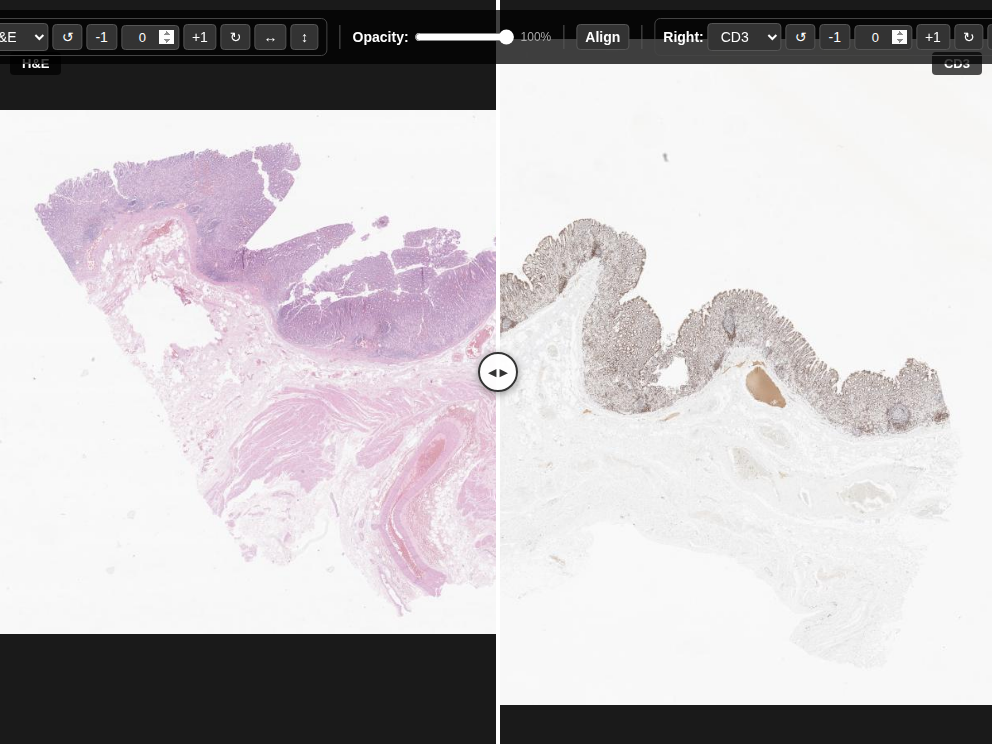This screenshot has height=744, width=992.
Task: Flip left image vertically
Action: click(x=304, y=37)
